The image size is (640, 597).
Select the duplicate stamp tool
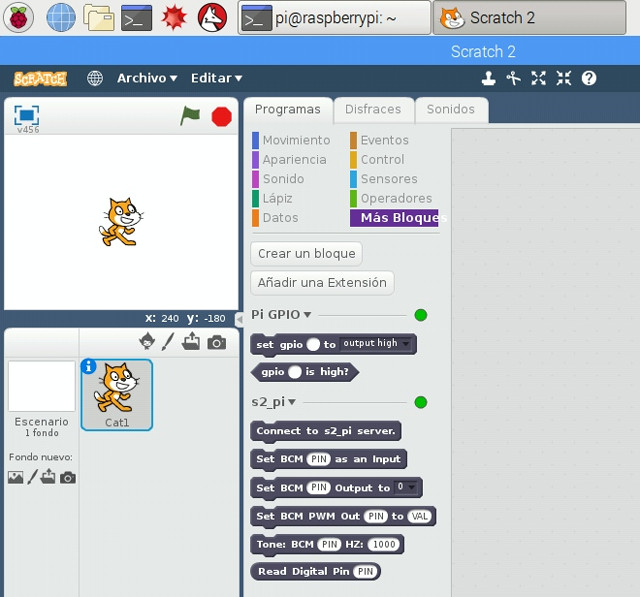(x=488, y=78)
